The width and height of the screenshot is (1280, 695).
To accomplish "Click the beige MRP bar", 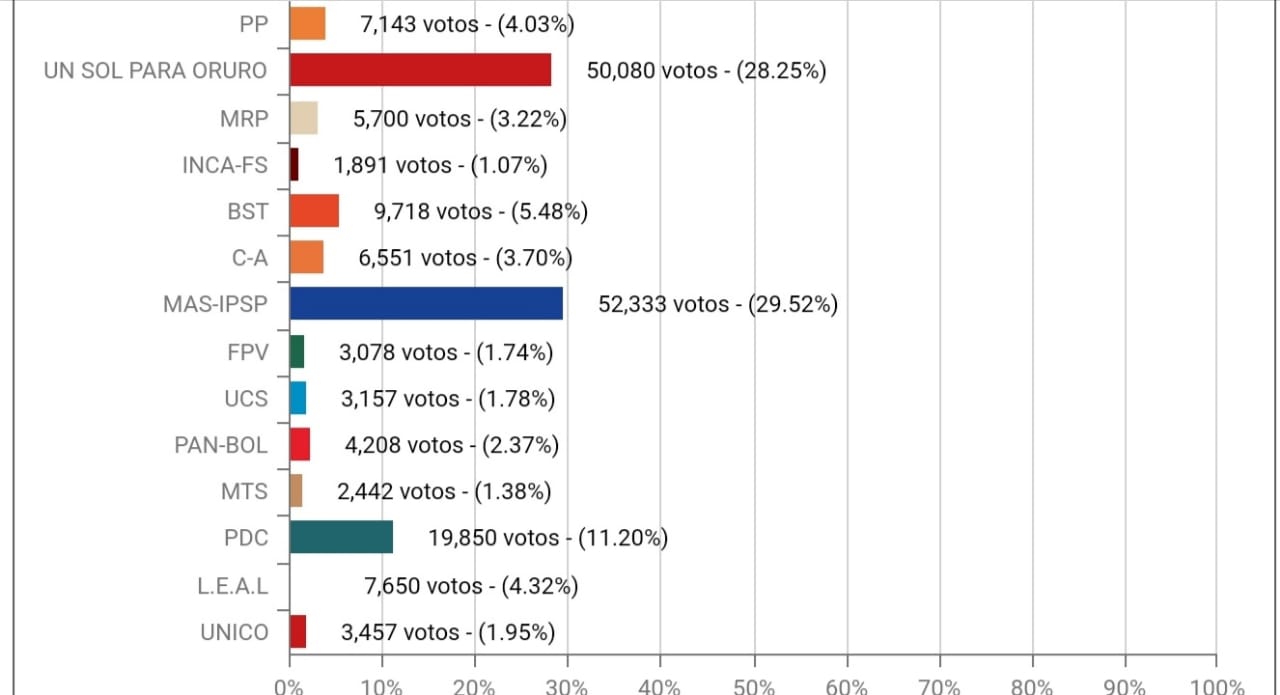I will [x=303, y=118].
